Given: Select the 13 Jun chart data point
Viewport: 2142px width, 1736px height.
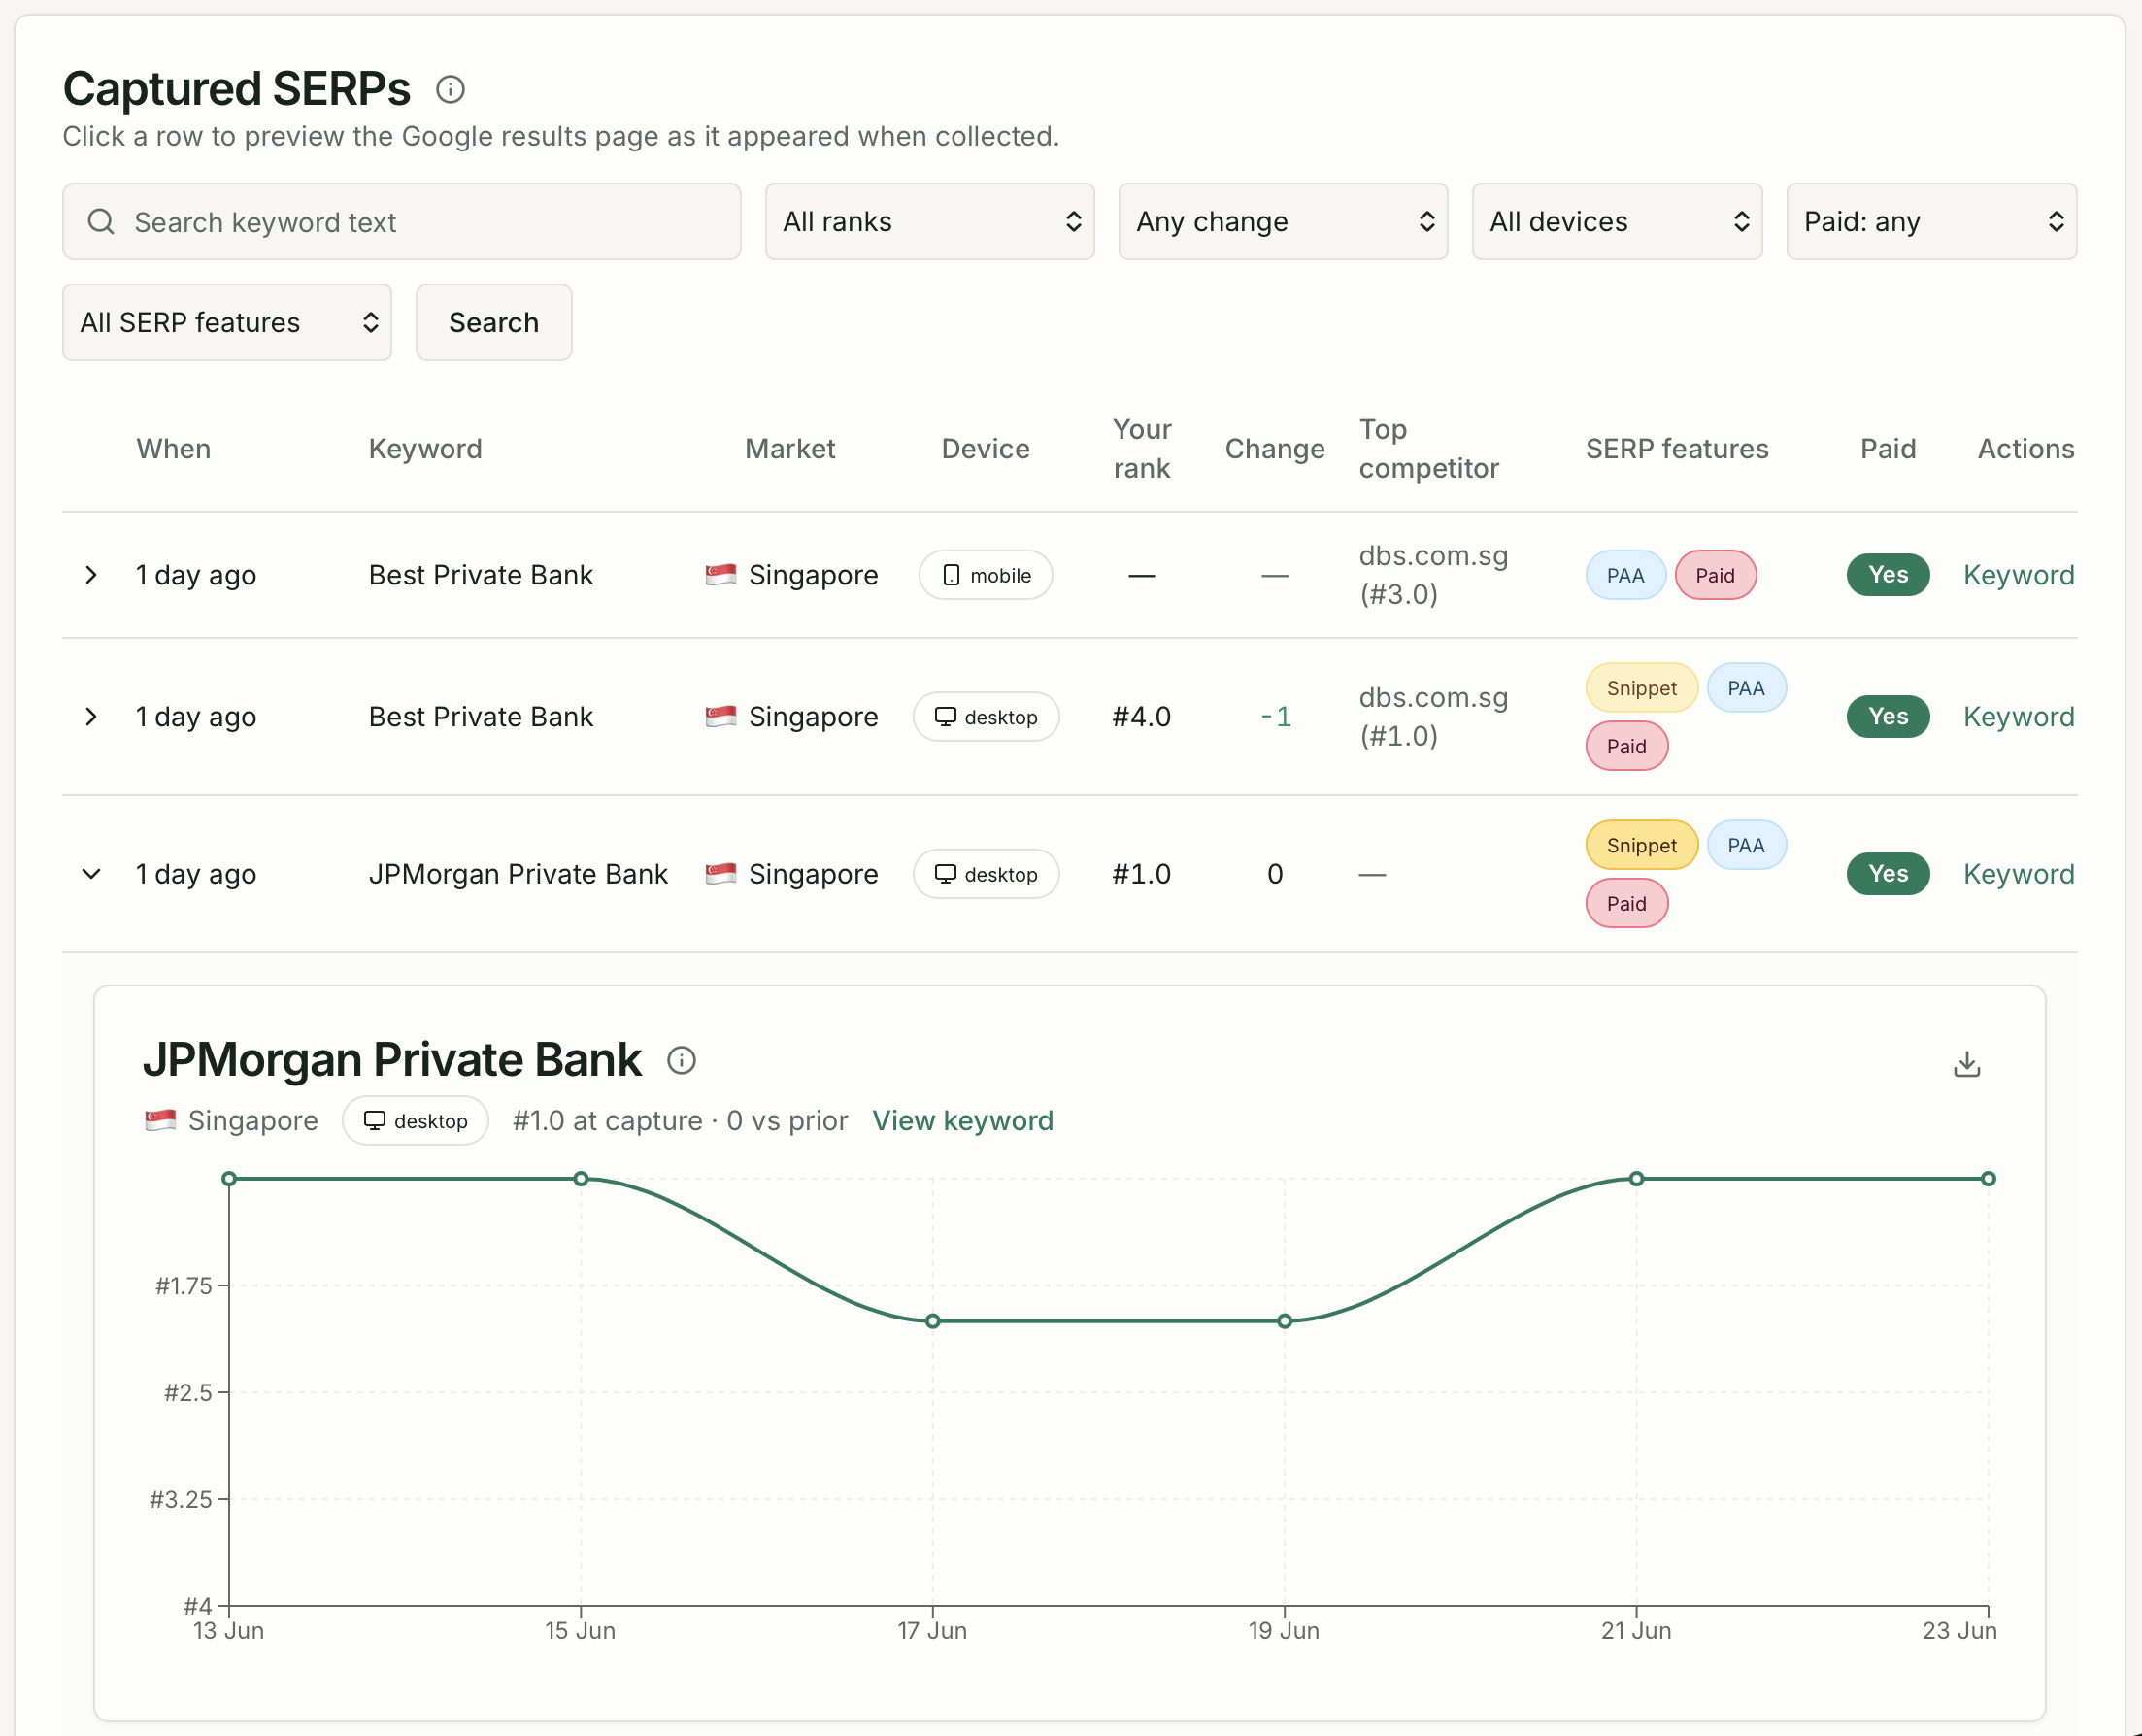Looking at the screenshot, I should tap(229, 1179).
